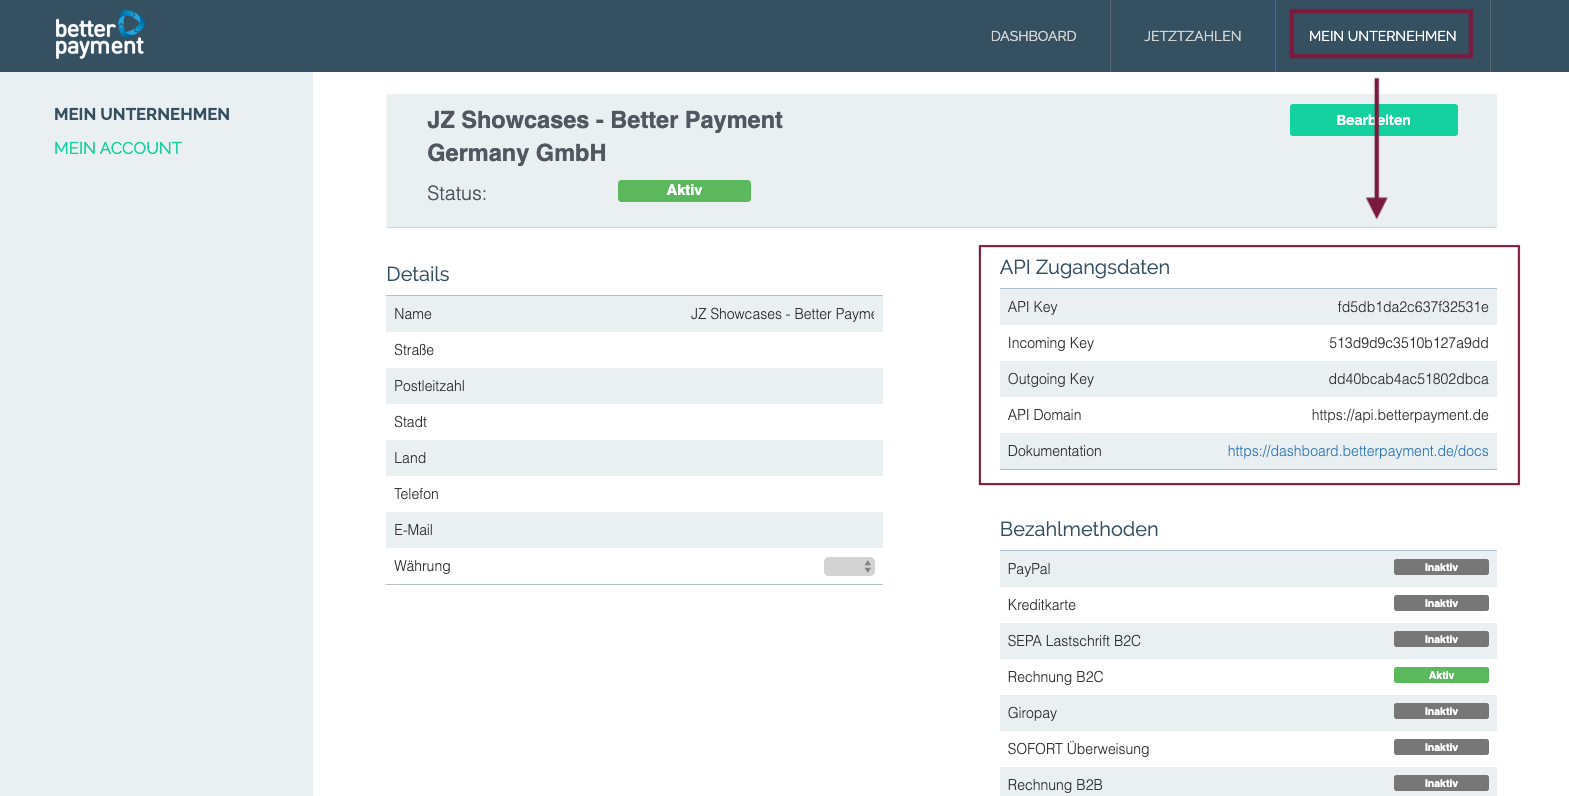Click the Rechnung B2B Inaktiv badge

click(1441, 783)
